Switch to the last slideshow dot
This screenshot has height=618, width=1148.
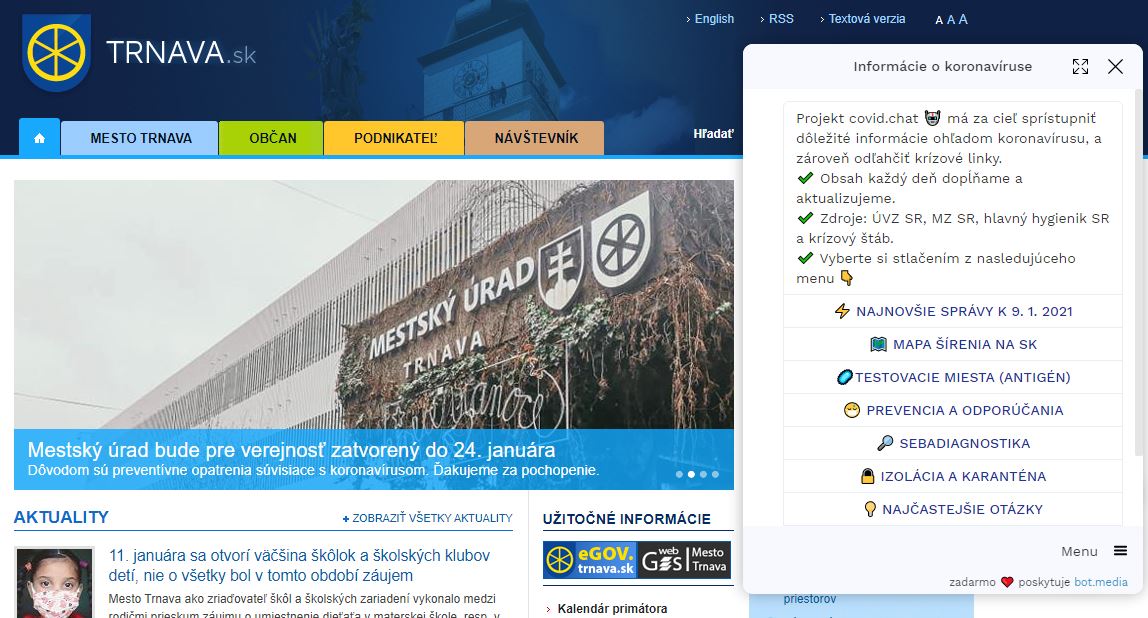pos(715,475)
